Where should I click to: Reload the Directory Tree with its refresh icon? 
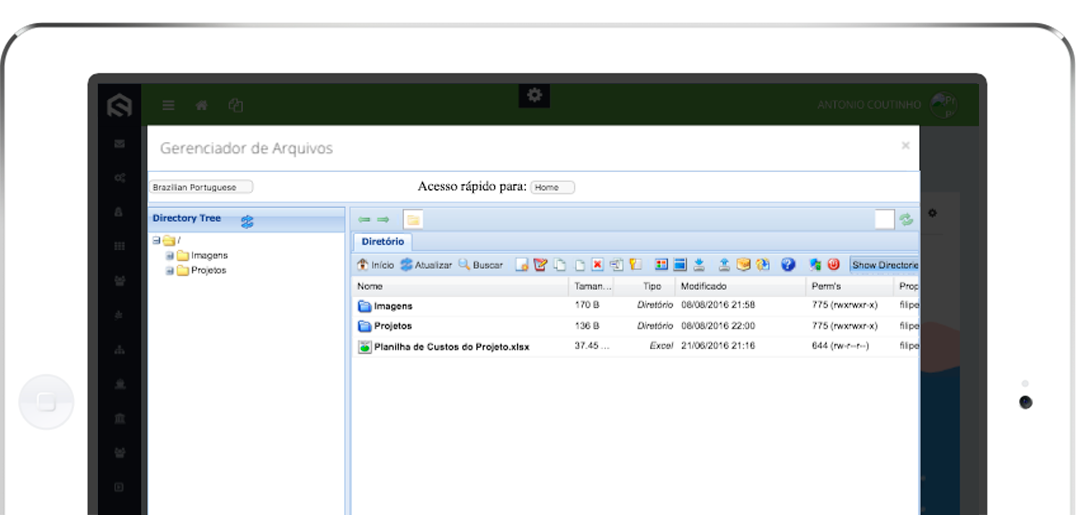click(247, 221)
